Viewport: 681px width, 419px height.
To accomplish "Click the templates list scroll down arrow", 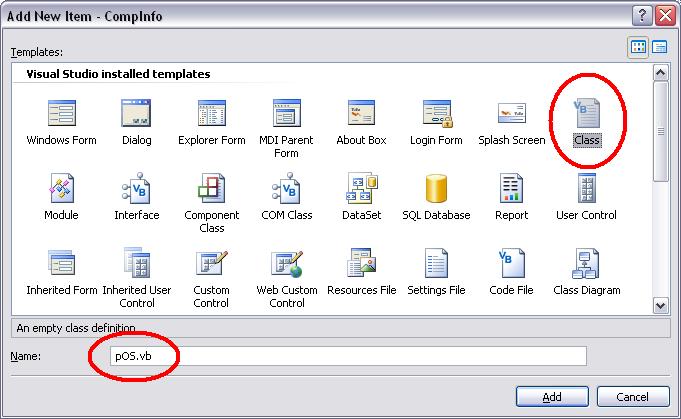I will (x=661, y=305).
